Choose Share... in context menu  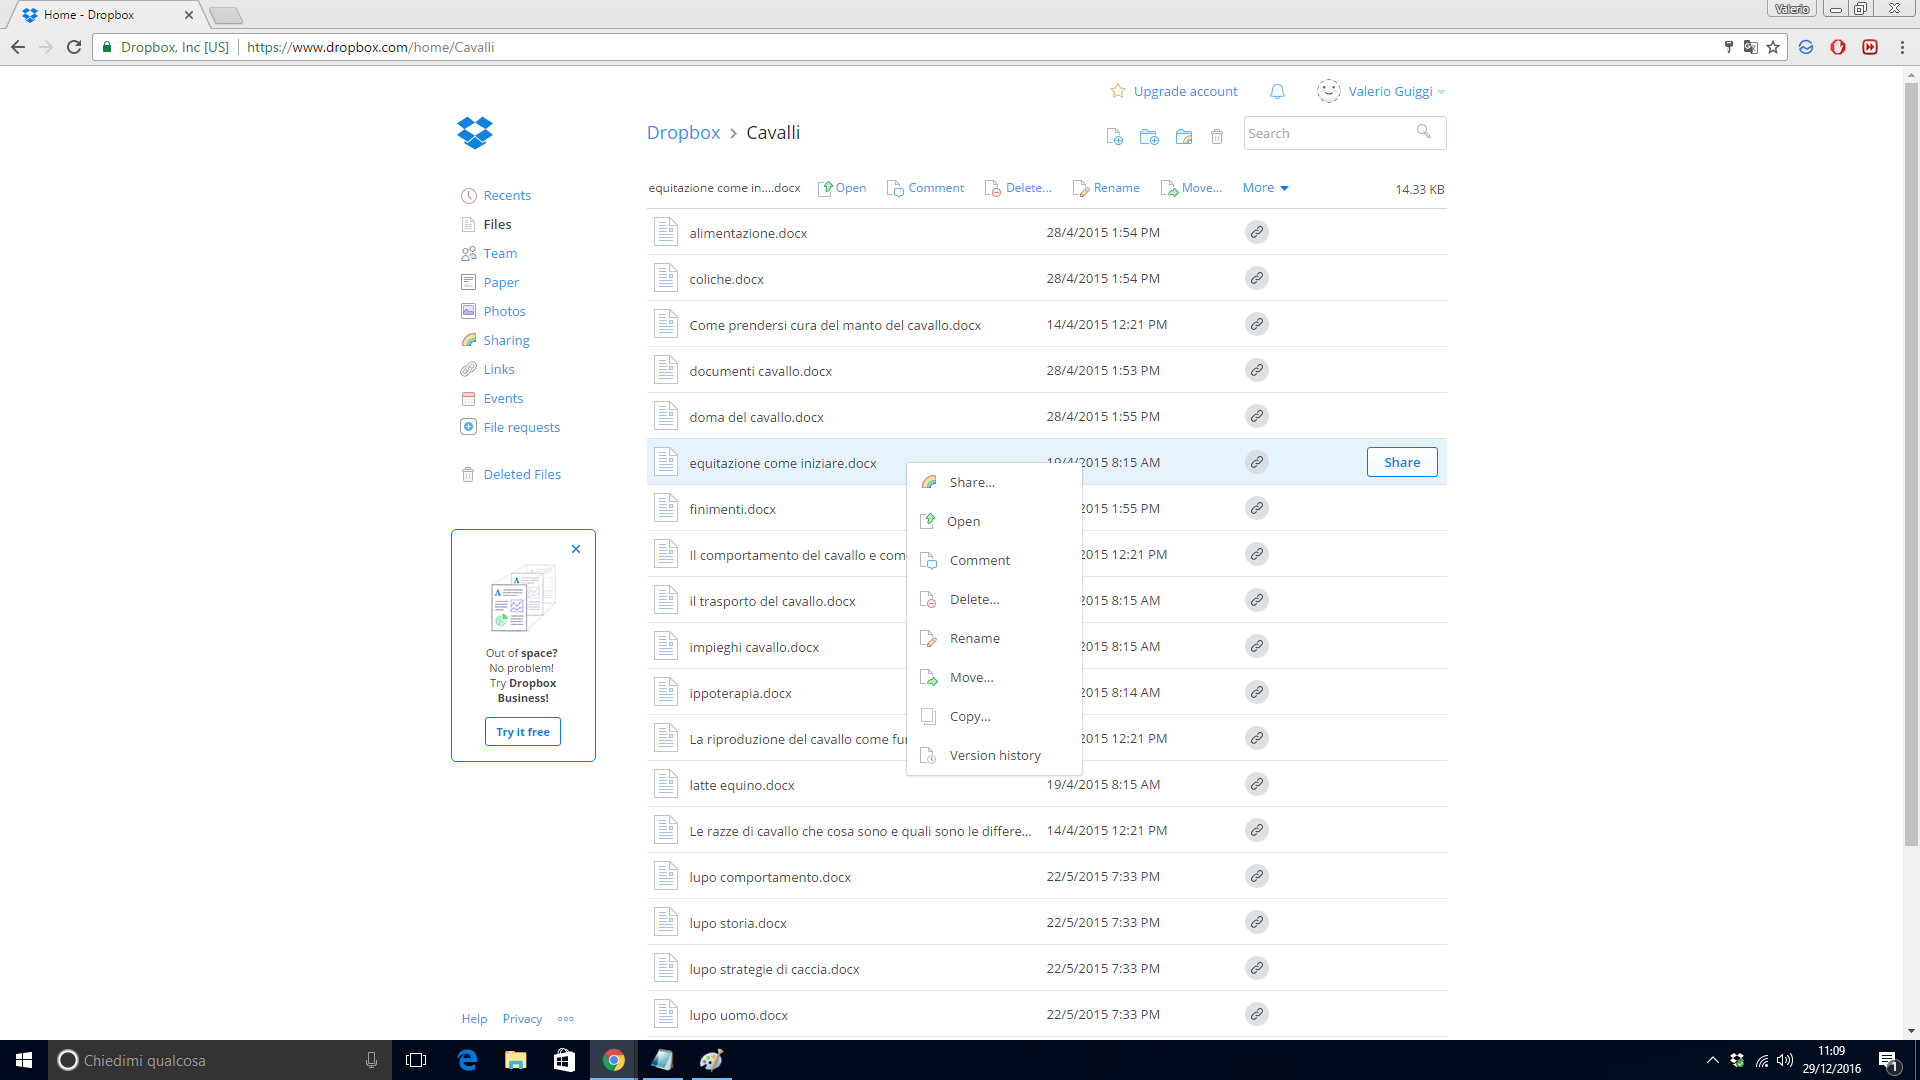pos(994,482)
